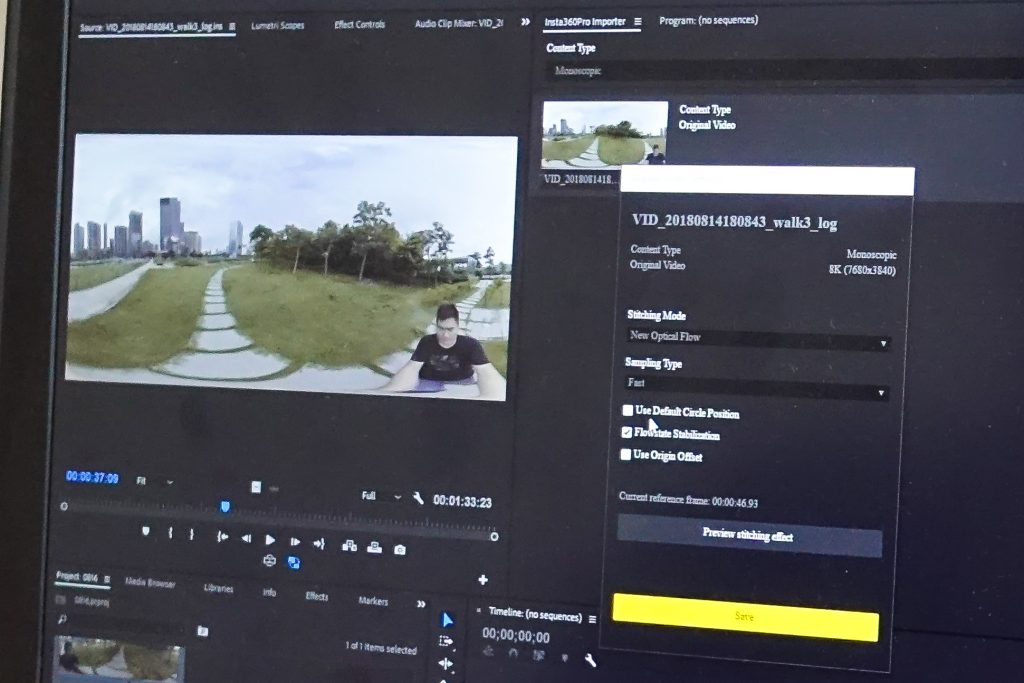Show more Project panel tabs chevron
This screenshot has width=1024, height=683.
421,603
